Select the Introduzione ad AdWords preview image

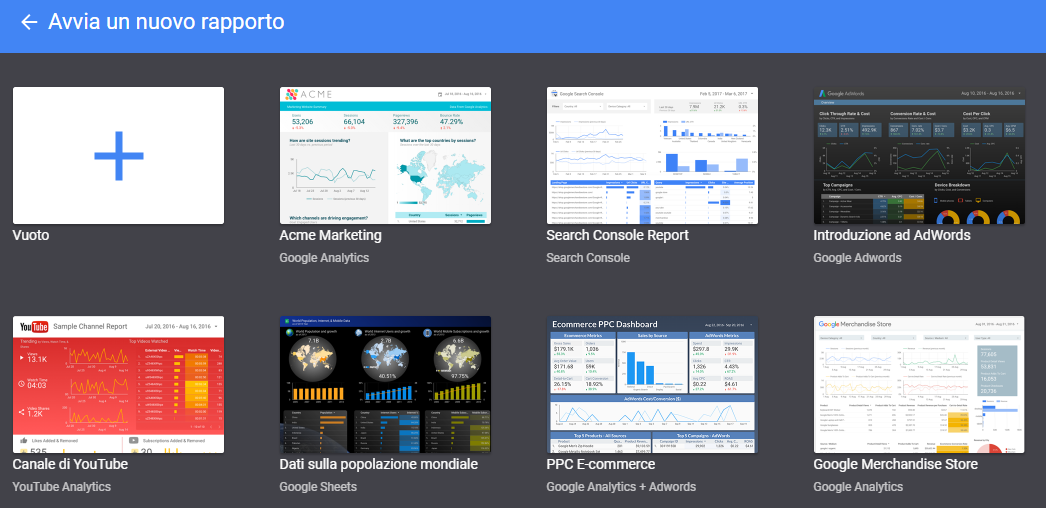click(x=919, y=155)
